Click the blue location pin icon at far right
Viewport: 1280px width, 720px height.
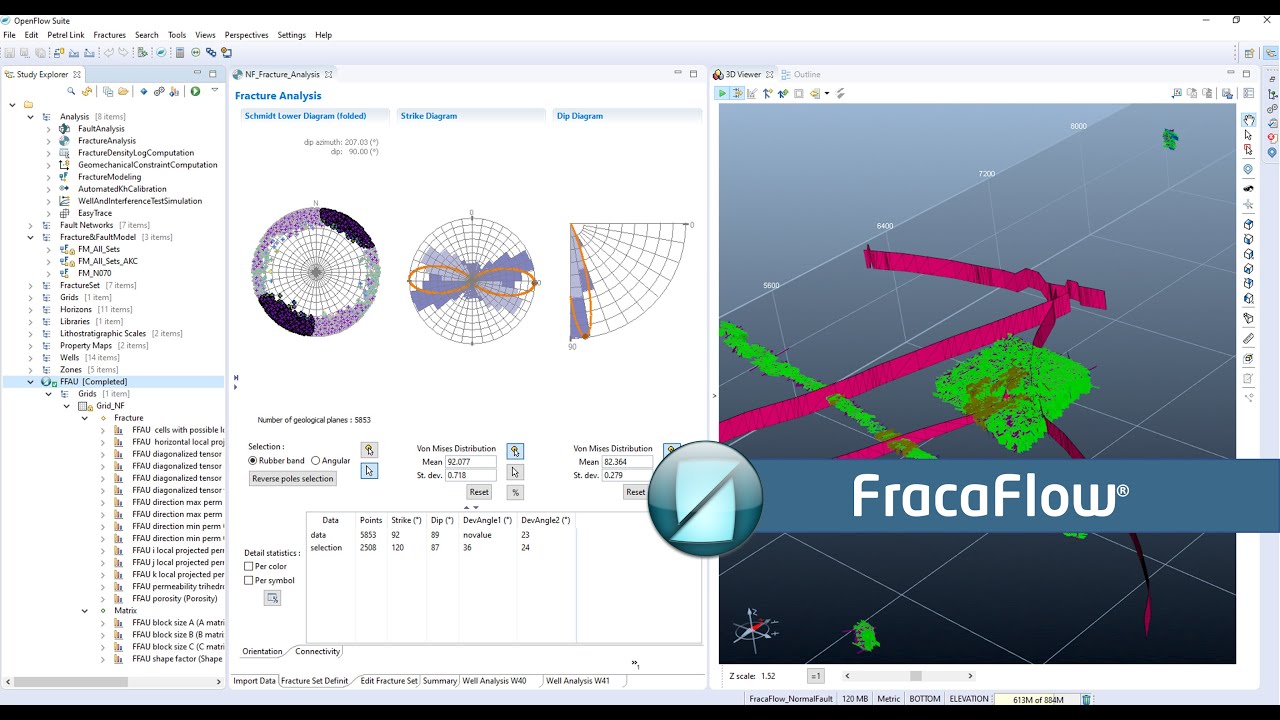(1272, 153)
